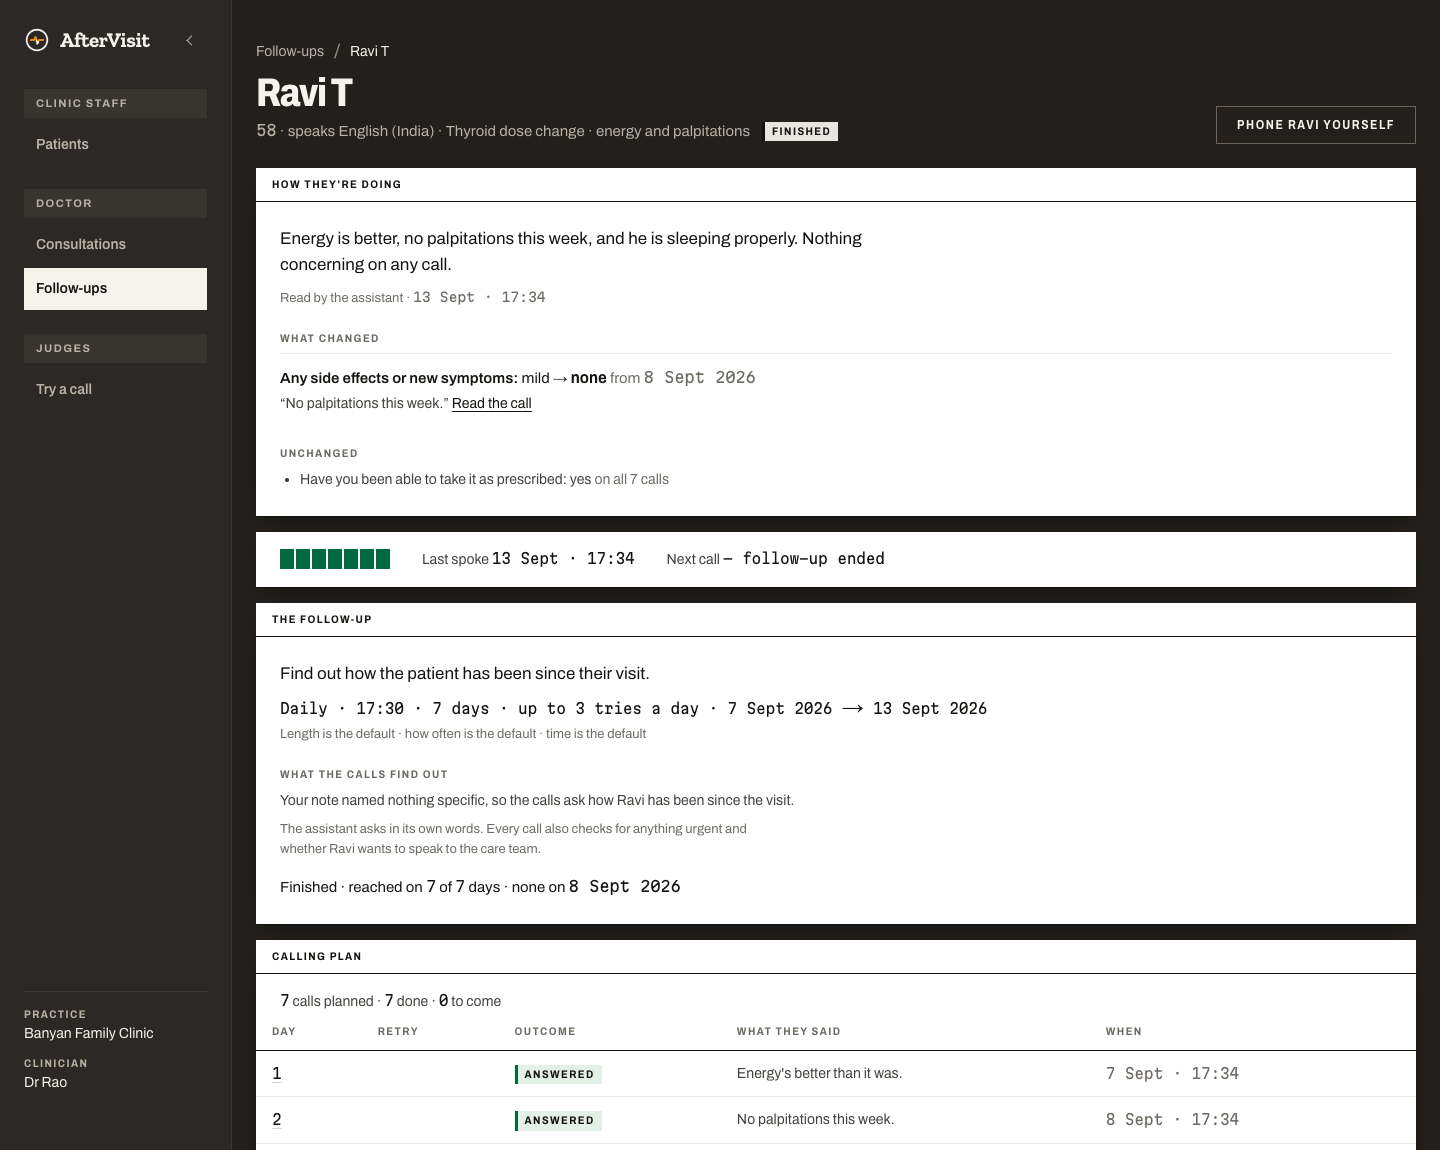The image size is (1440, 1150).
Task: Click the CALLING PLAN section header
Action: 317,956
